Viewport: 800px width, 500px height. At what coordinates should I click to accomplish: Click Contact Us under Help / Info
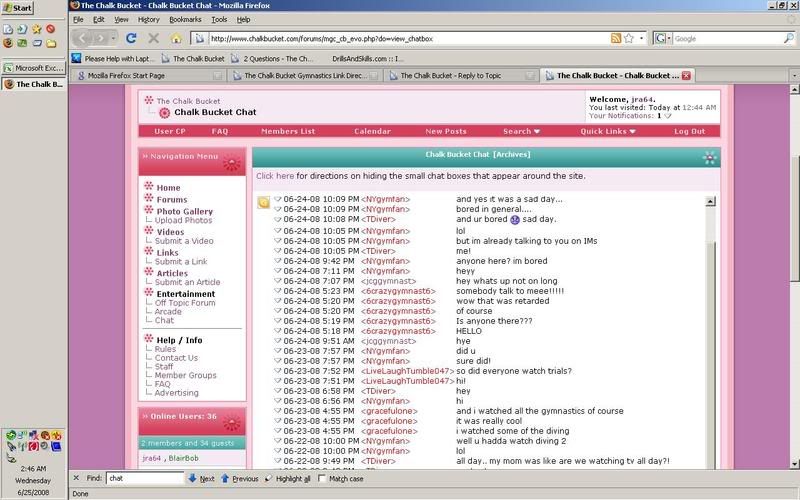pyautogui.click(x=176, y=358)
